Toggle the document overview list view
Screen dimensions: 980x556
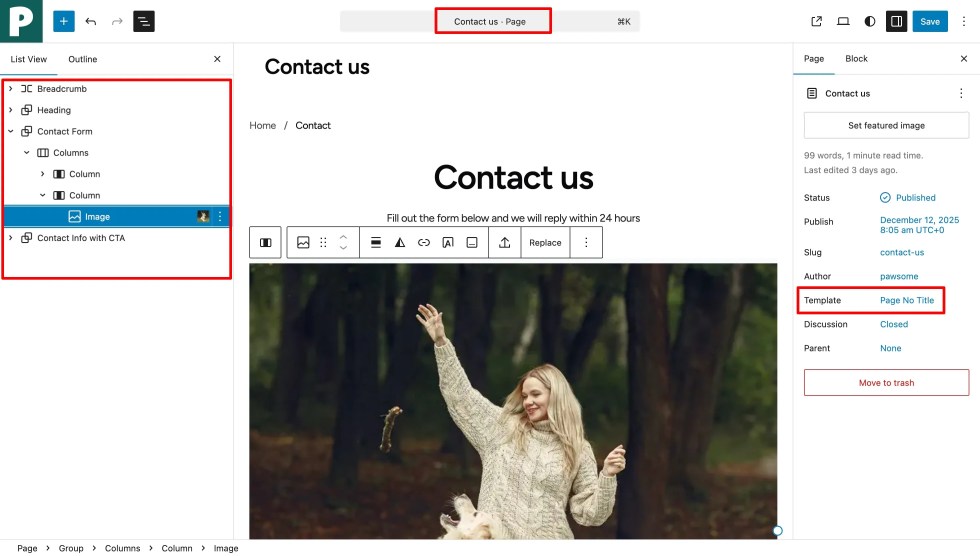pos(144,21)
